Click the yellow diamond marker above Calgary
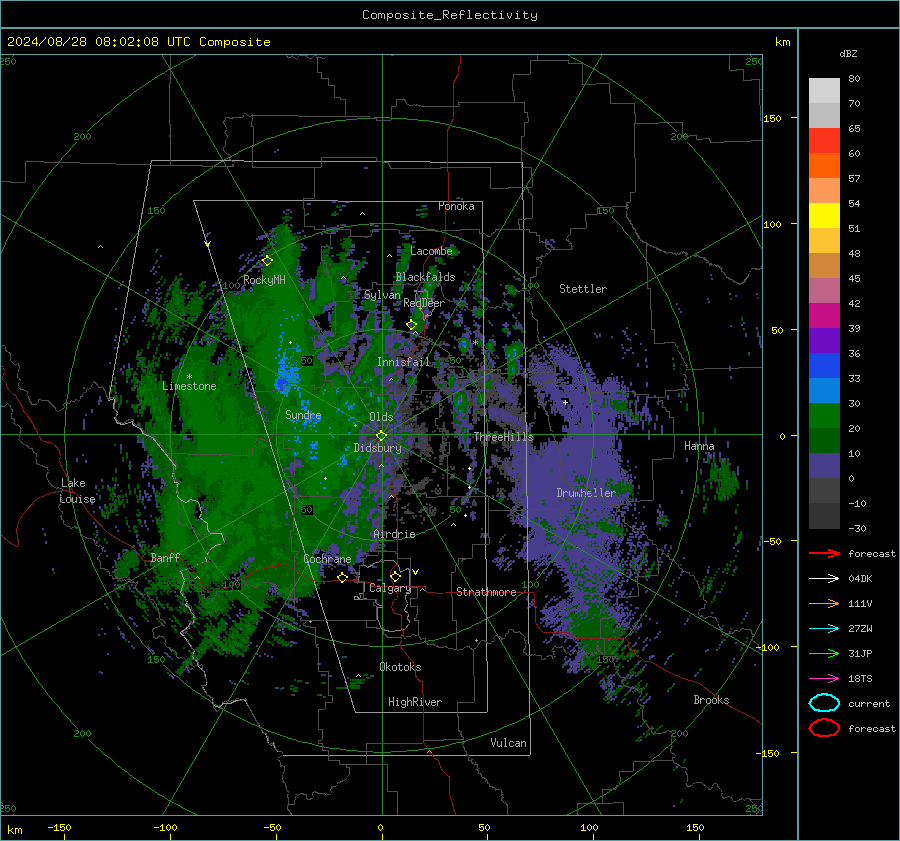 395,576
